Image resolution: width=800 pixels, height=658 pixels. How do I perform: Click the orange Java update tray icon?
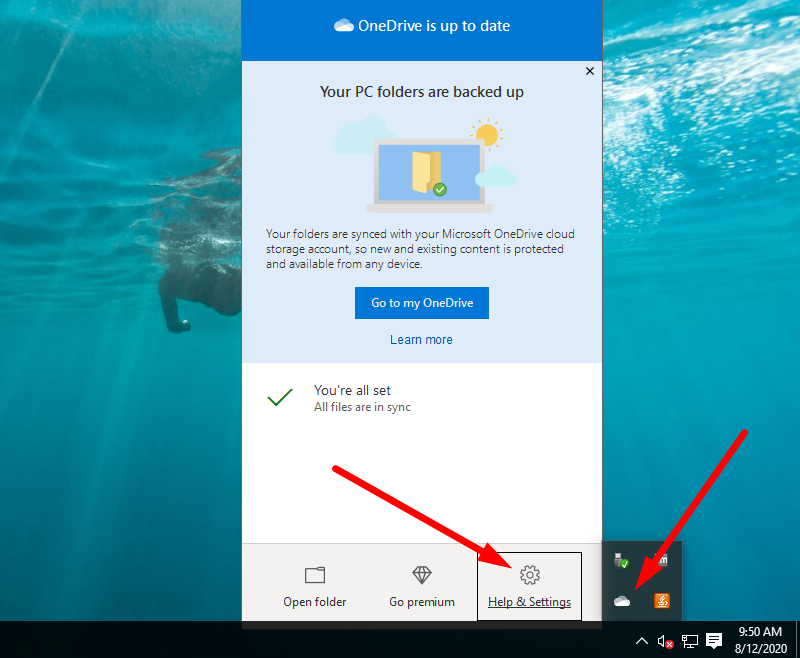click(661, 601)
